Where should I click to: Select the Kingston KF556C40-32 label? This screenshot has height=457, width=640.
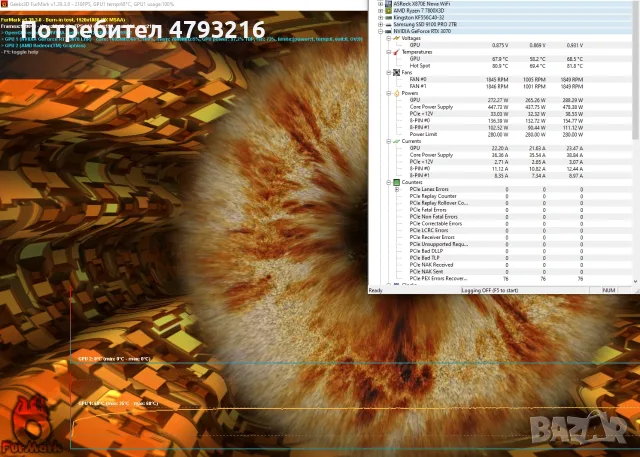[419, 18]
